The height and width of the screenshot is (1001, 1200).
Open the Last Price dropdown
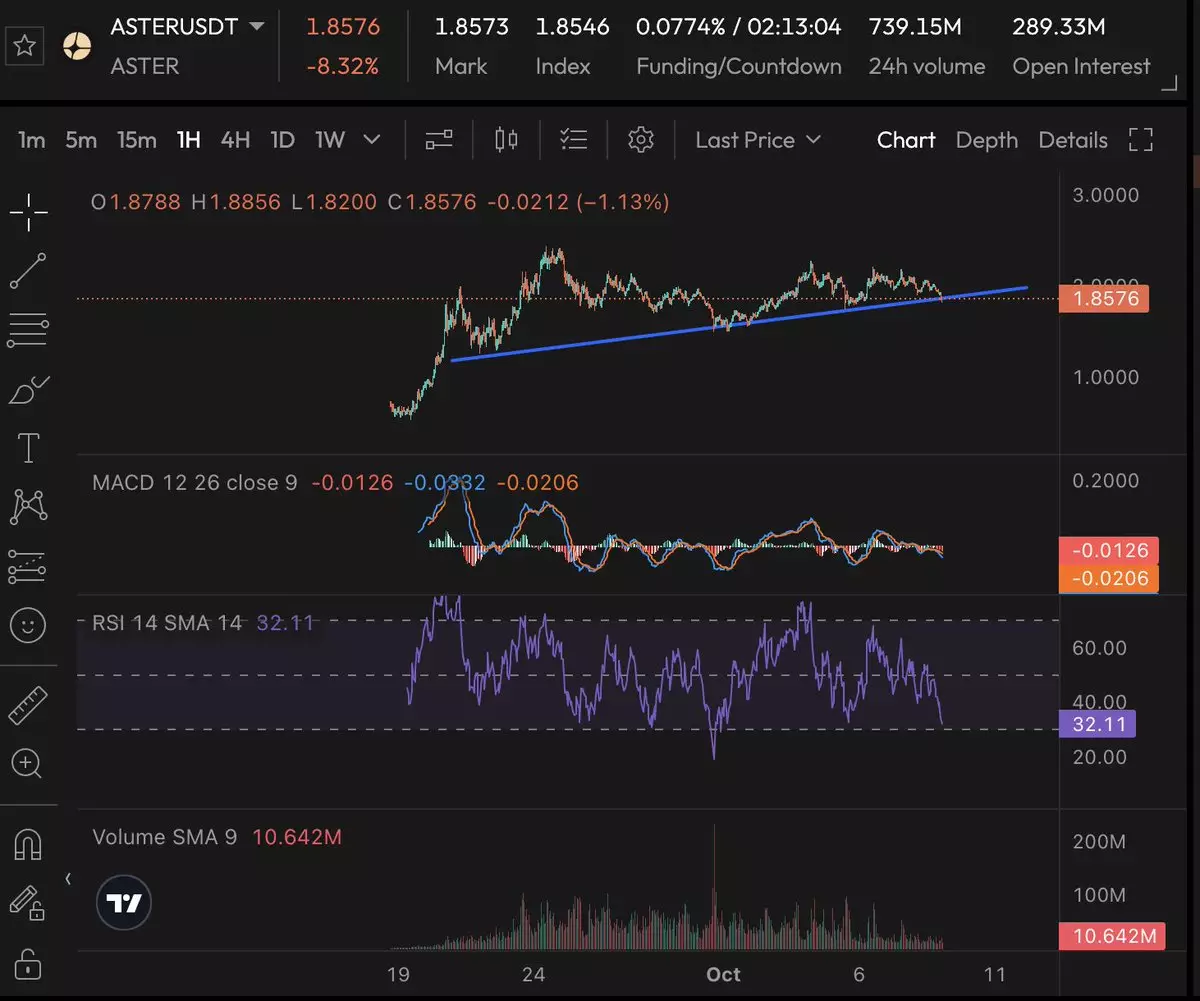pos(758,140)
